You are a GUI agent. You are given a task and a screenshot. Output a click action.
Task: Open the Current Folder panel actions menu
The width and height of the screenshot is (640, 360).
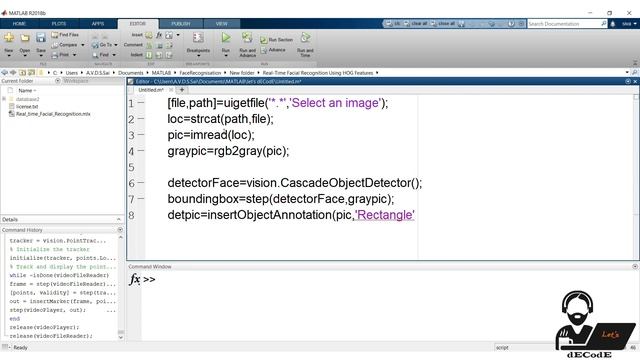click(x=57, y=81)
